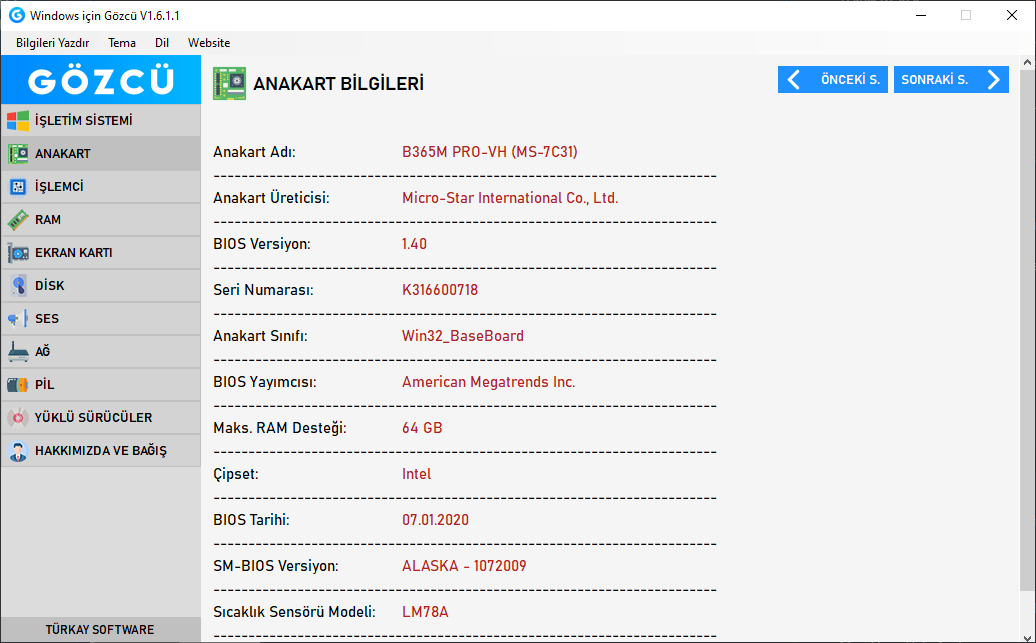Click the Anakart Üreticisi: label

pyautogui.click(x=271, y=198)
